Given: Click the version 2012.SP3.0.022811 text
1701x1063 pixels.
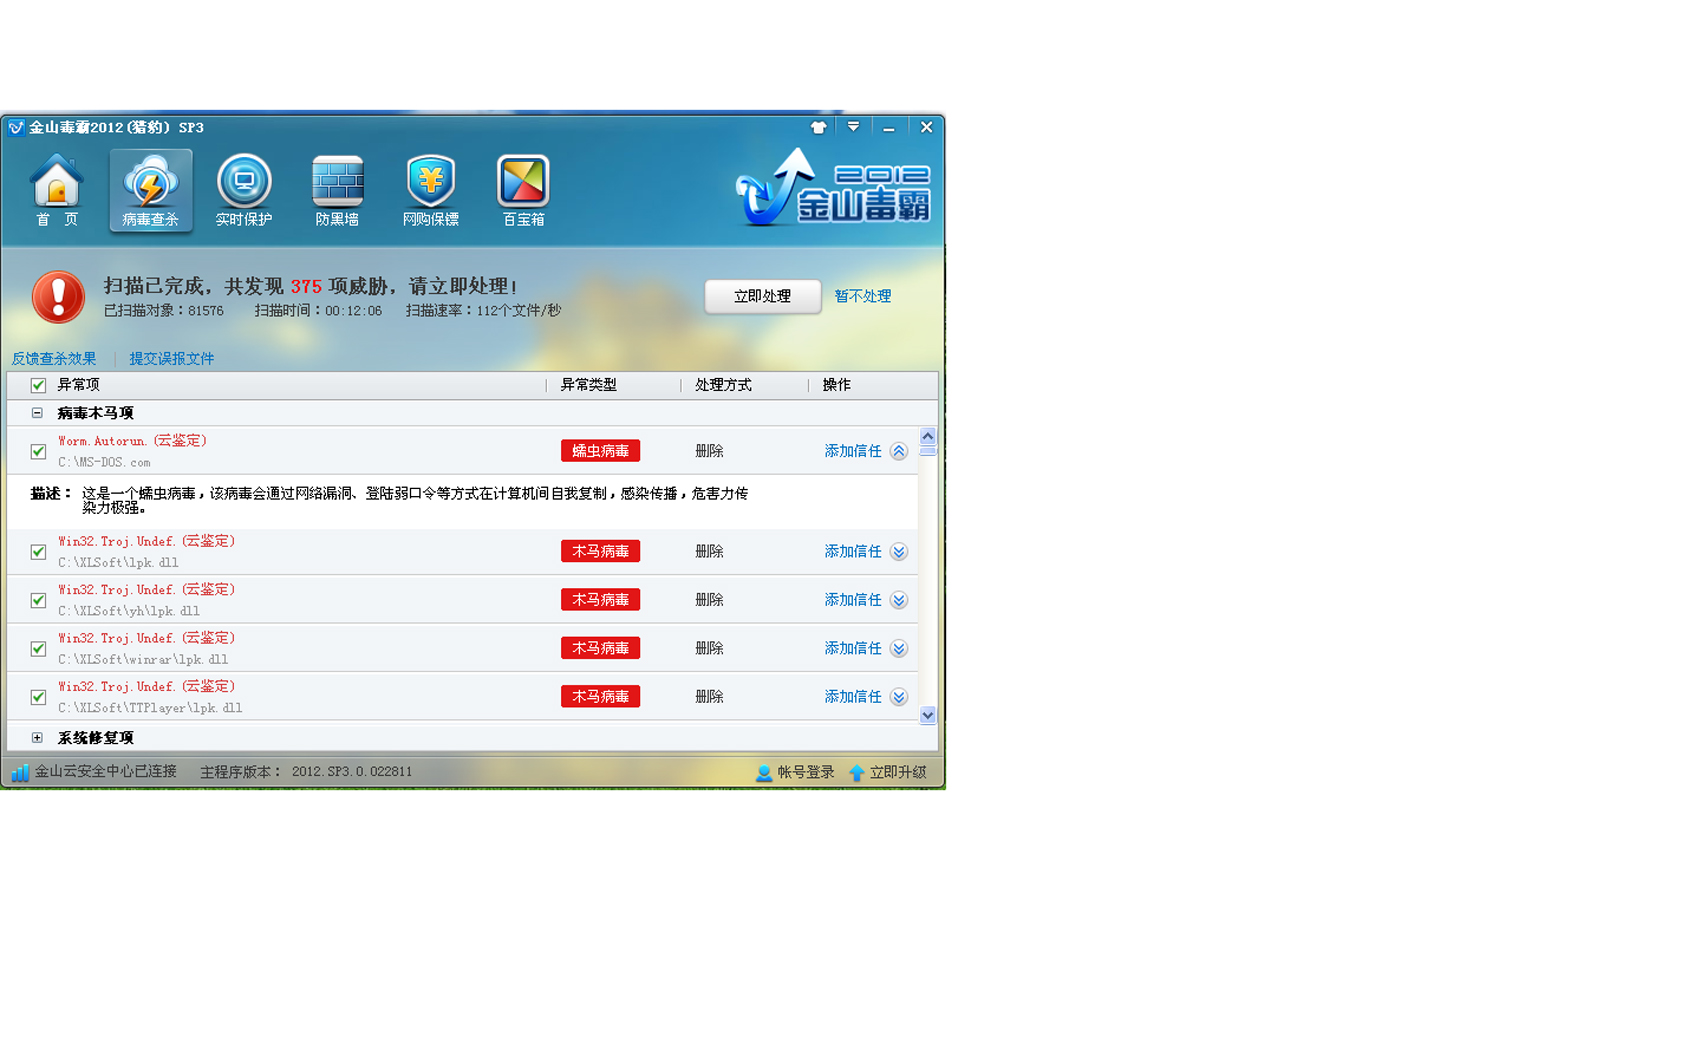Looking at the screenshot, I should [x=352, y=772].
